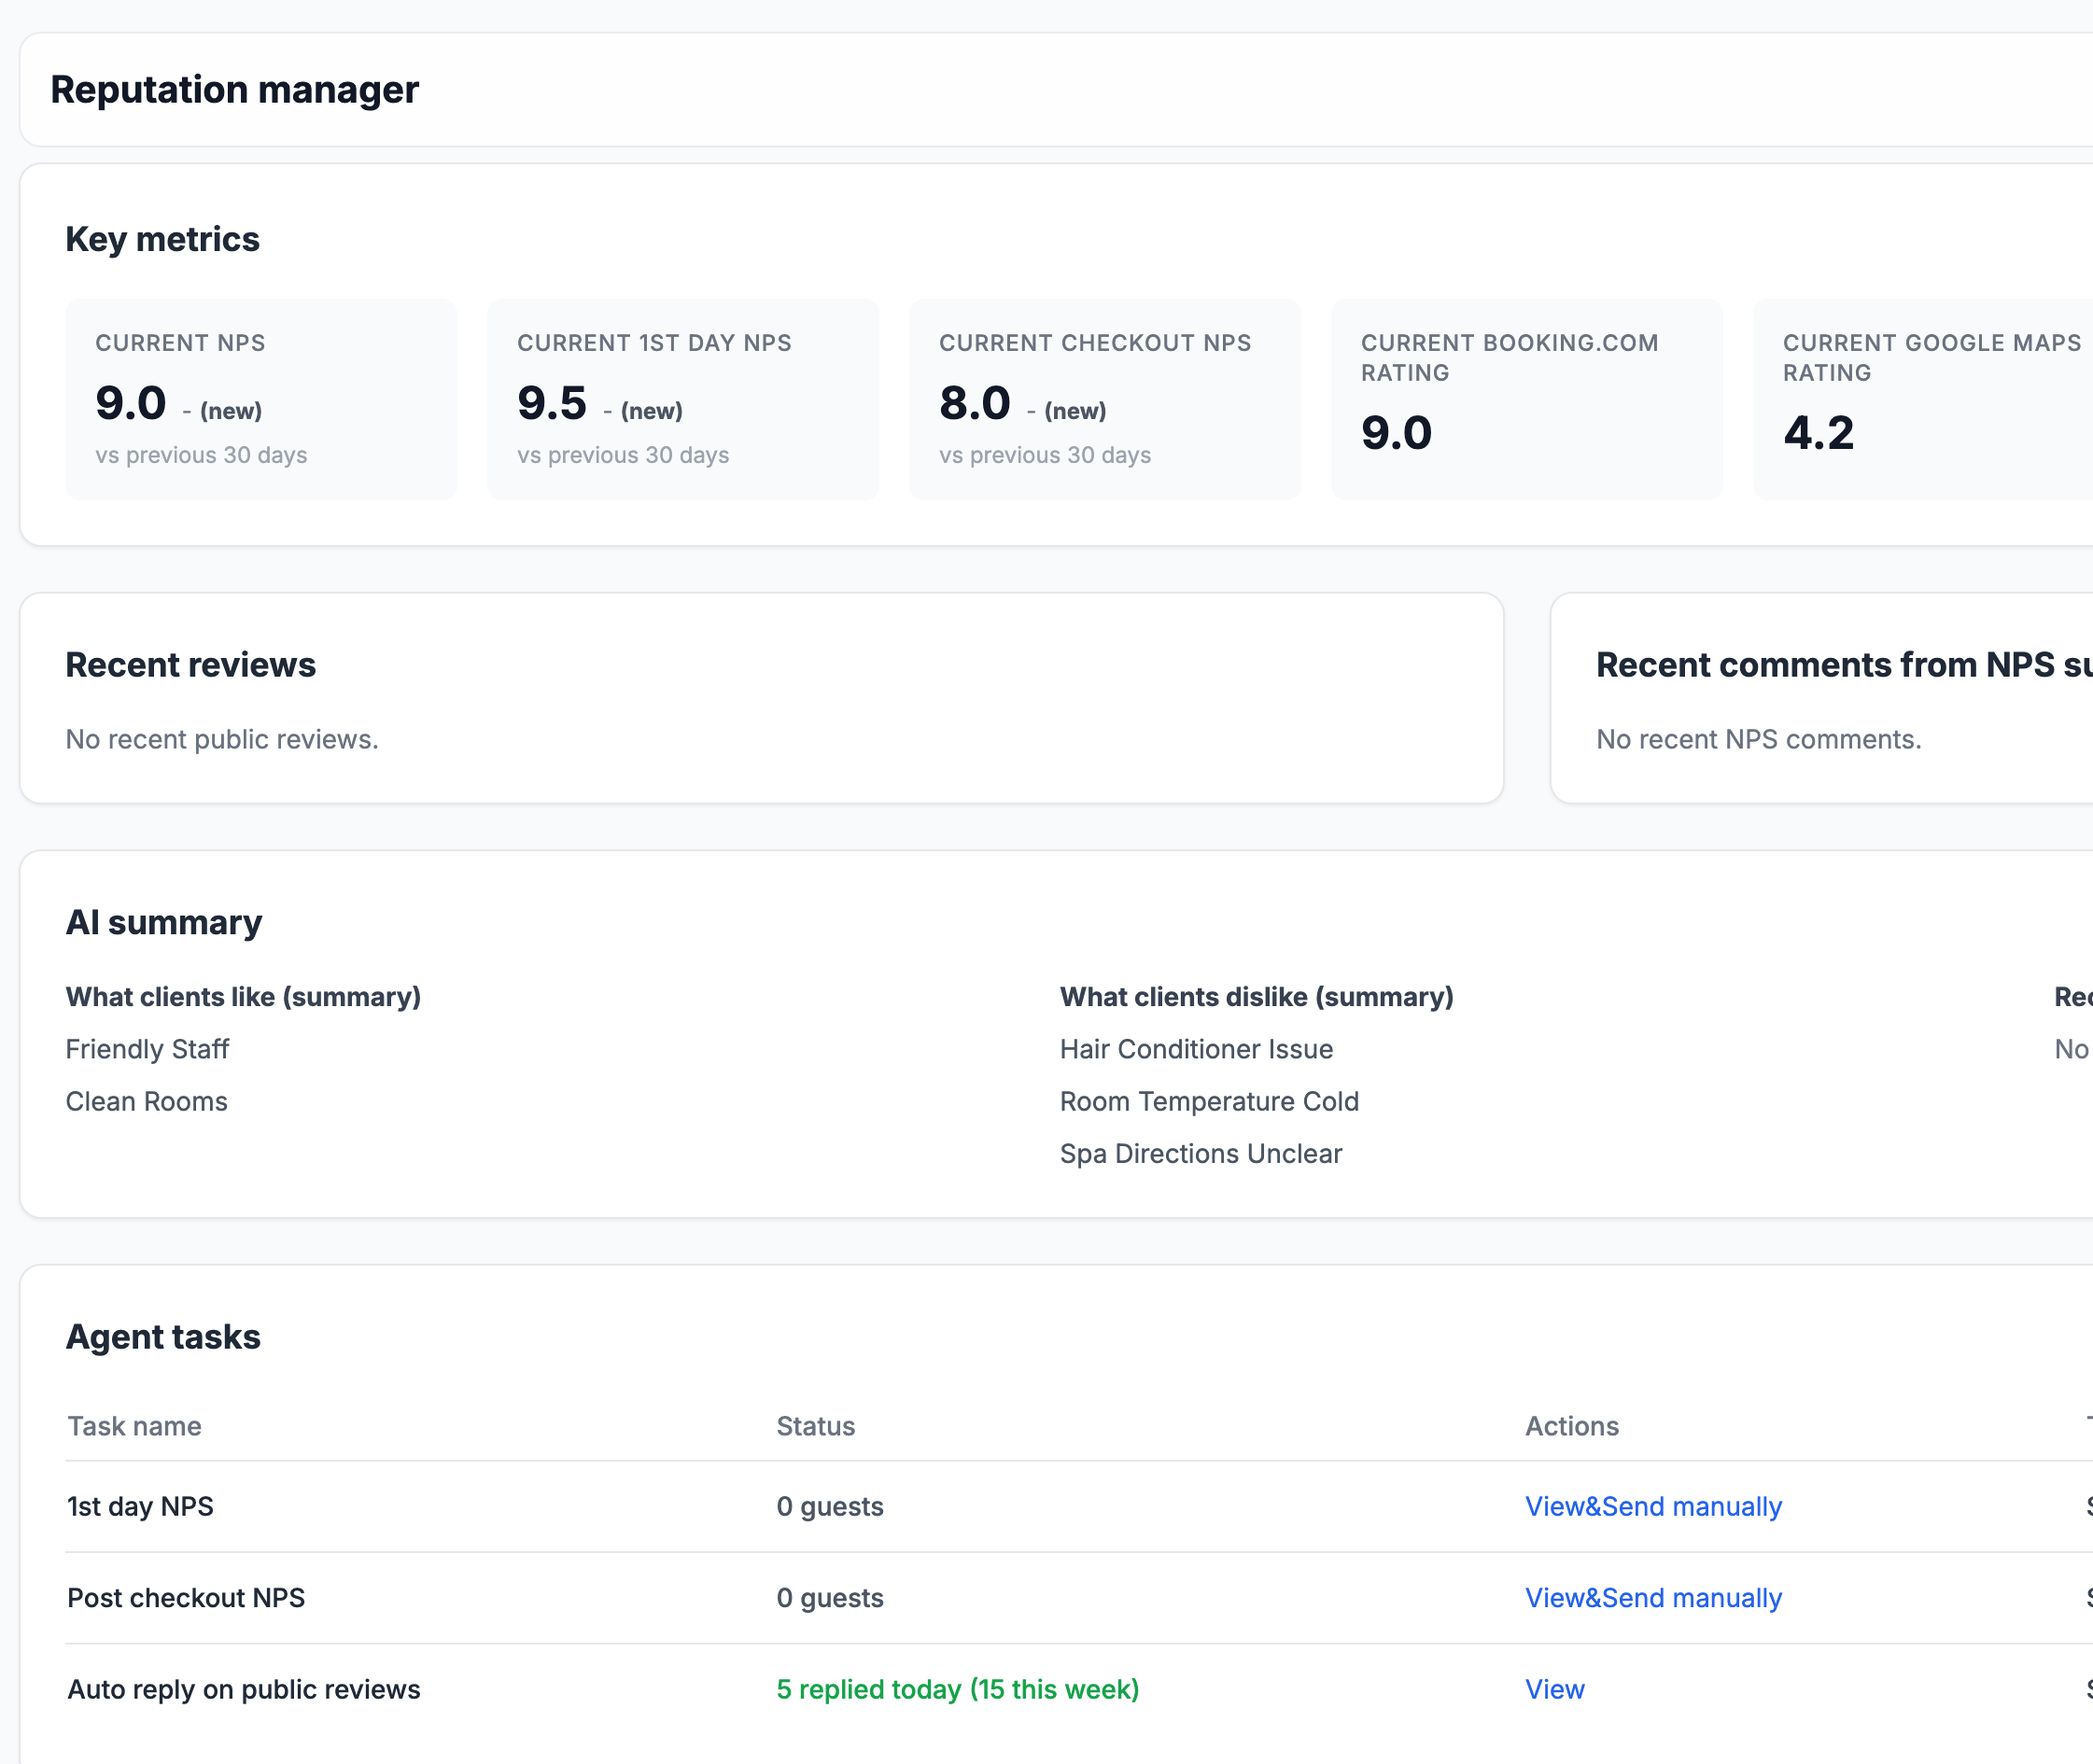Open View&Send manually for 1st day NPS
2093x1764 pixels.
[x=1652, y=1506]
